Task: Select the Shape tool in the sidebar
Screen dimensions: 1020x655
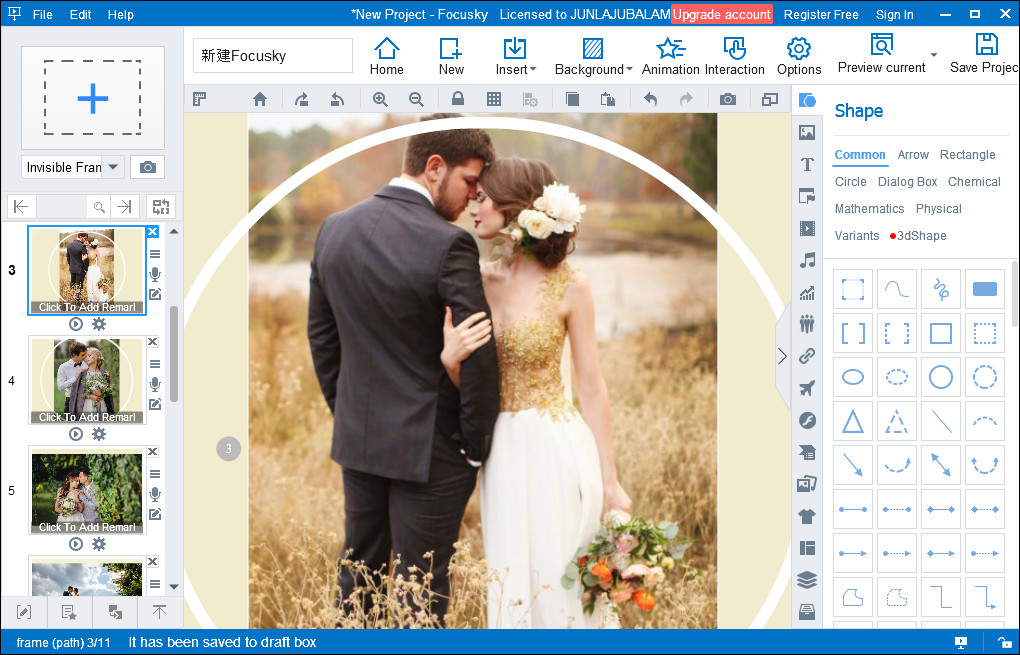Action: coord(807,100)
